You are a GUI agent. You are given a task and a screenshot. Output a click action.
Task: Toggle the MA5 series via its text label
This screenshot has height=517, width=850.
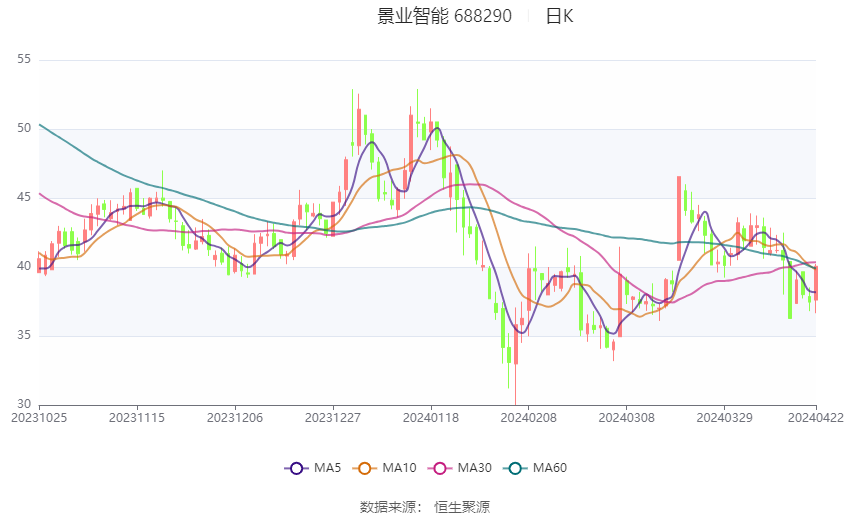(x=327, y=468)
